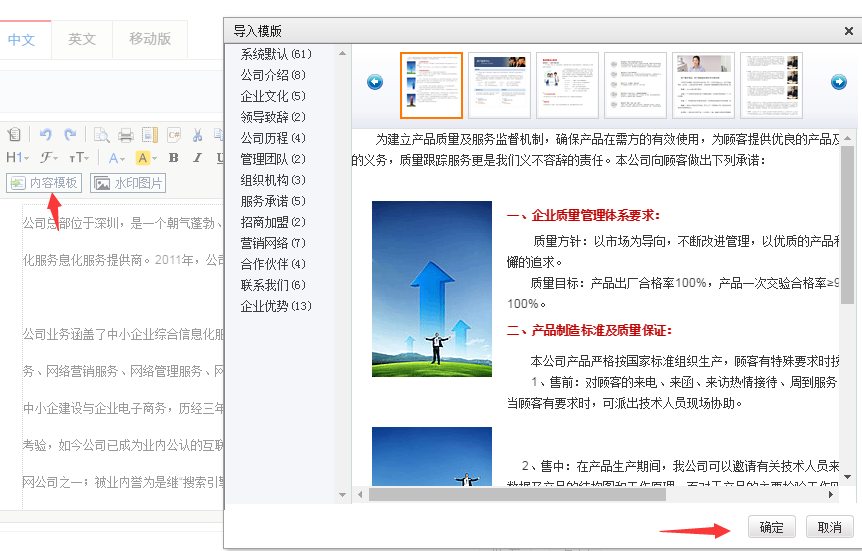Select the 公司介绍 (8) category
Image resolution: width=862 pixels, height=551 pixels.
coord(273,75)
